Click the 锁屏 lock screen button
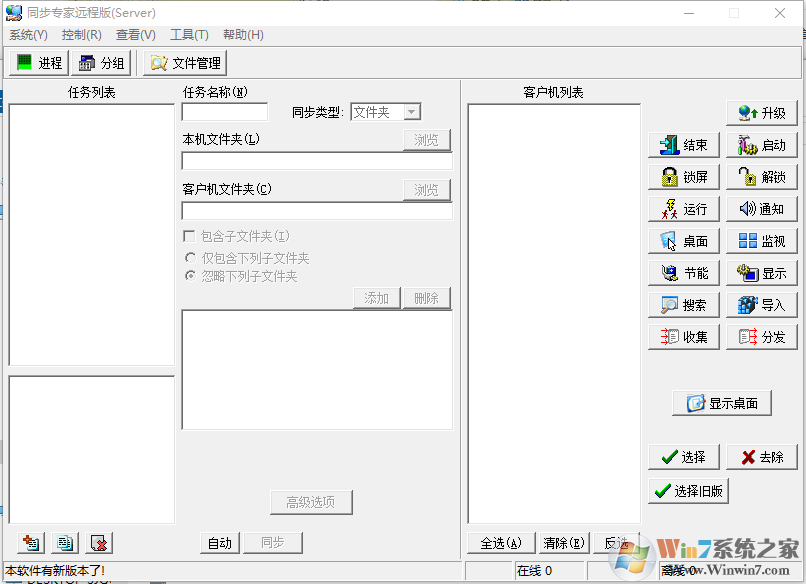806x584 pixels. [684, 177]
